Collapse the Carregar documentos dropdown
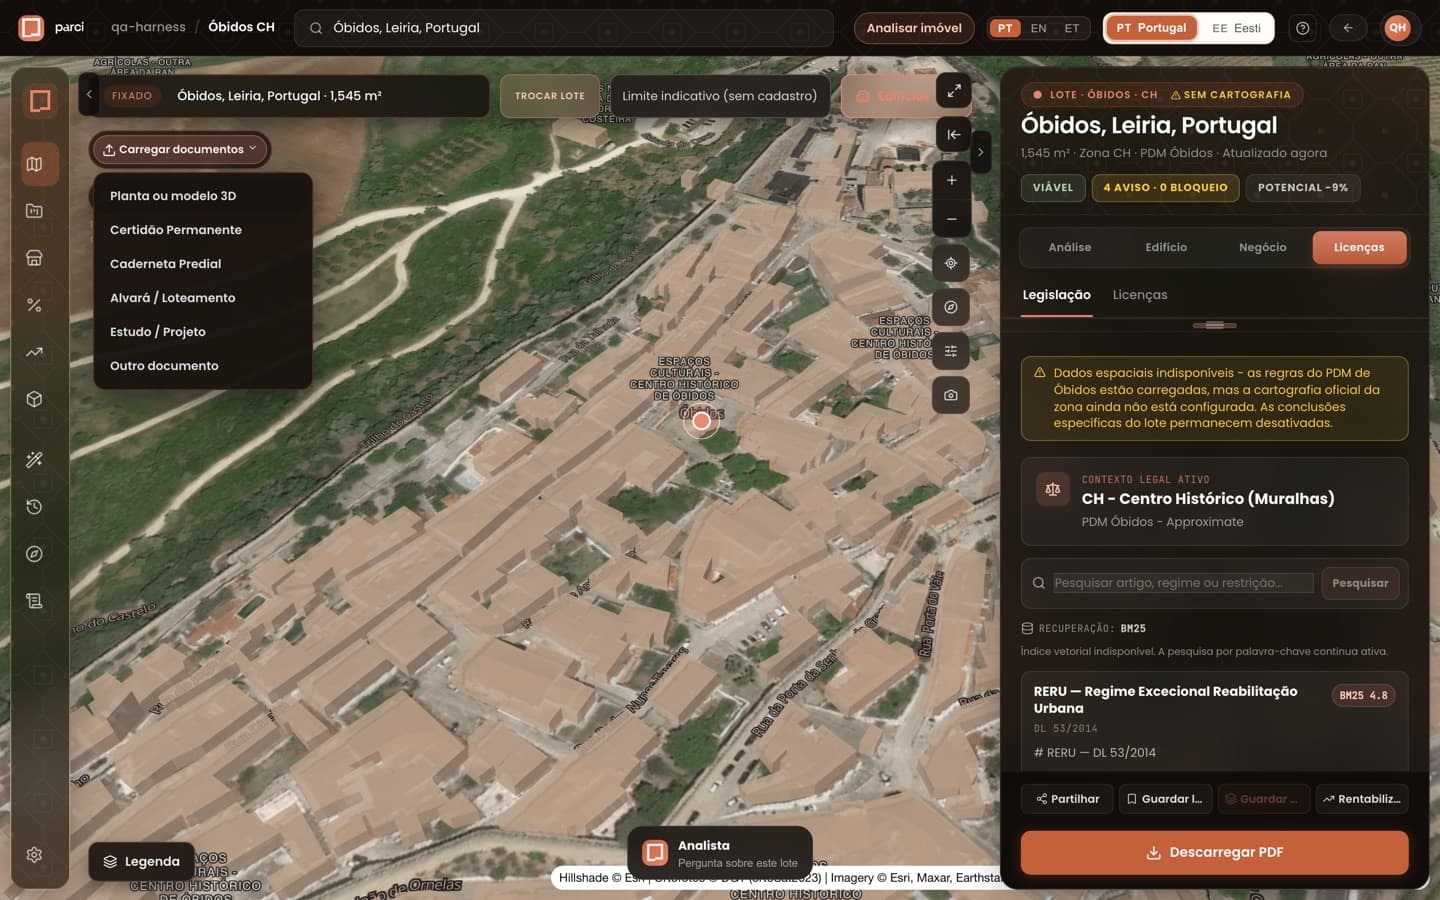The height and width of the screenshot is (900, 1440). coord(180,149)
